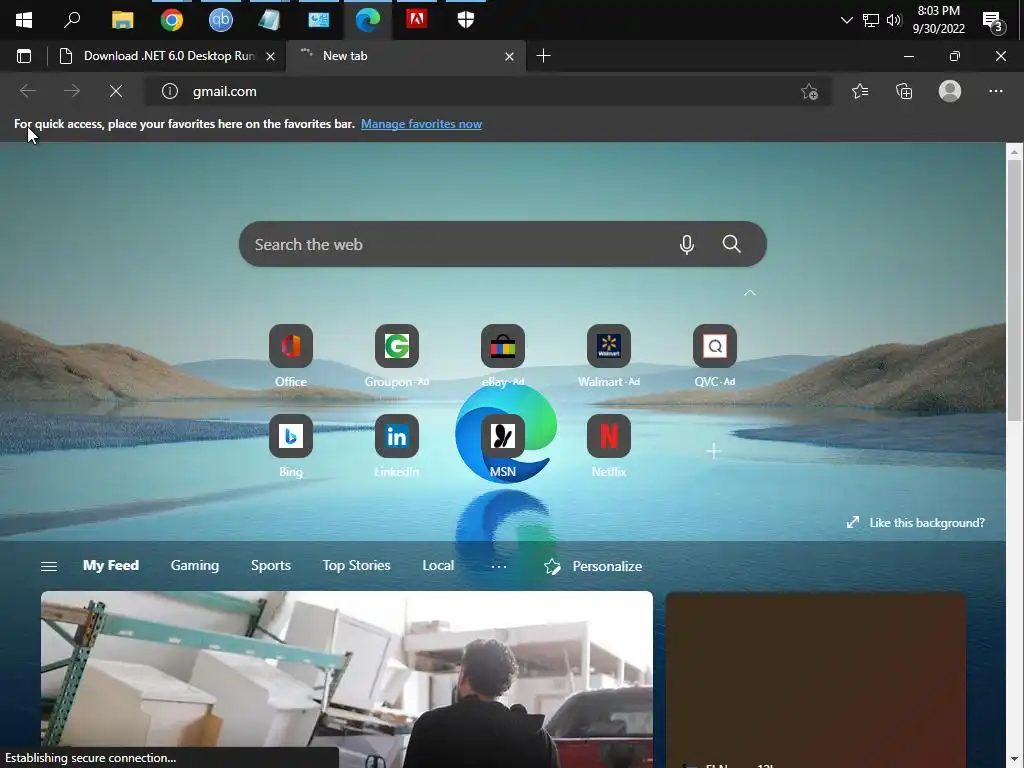The width and height of the screenshot is (1024, 768).
Task: Collapse the quick links section
Action: (750, 293)
